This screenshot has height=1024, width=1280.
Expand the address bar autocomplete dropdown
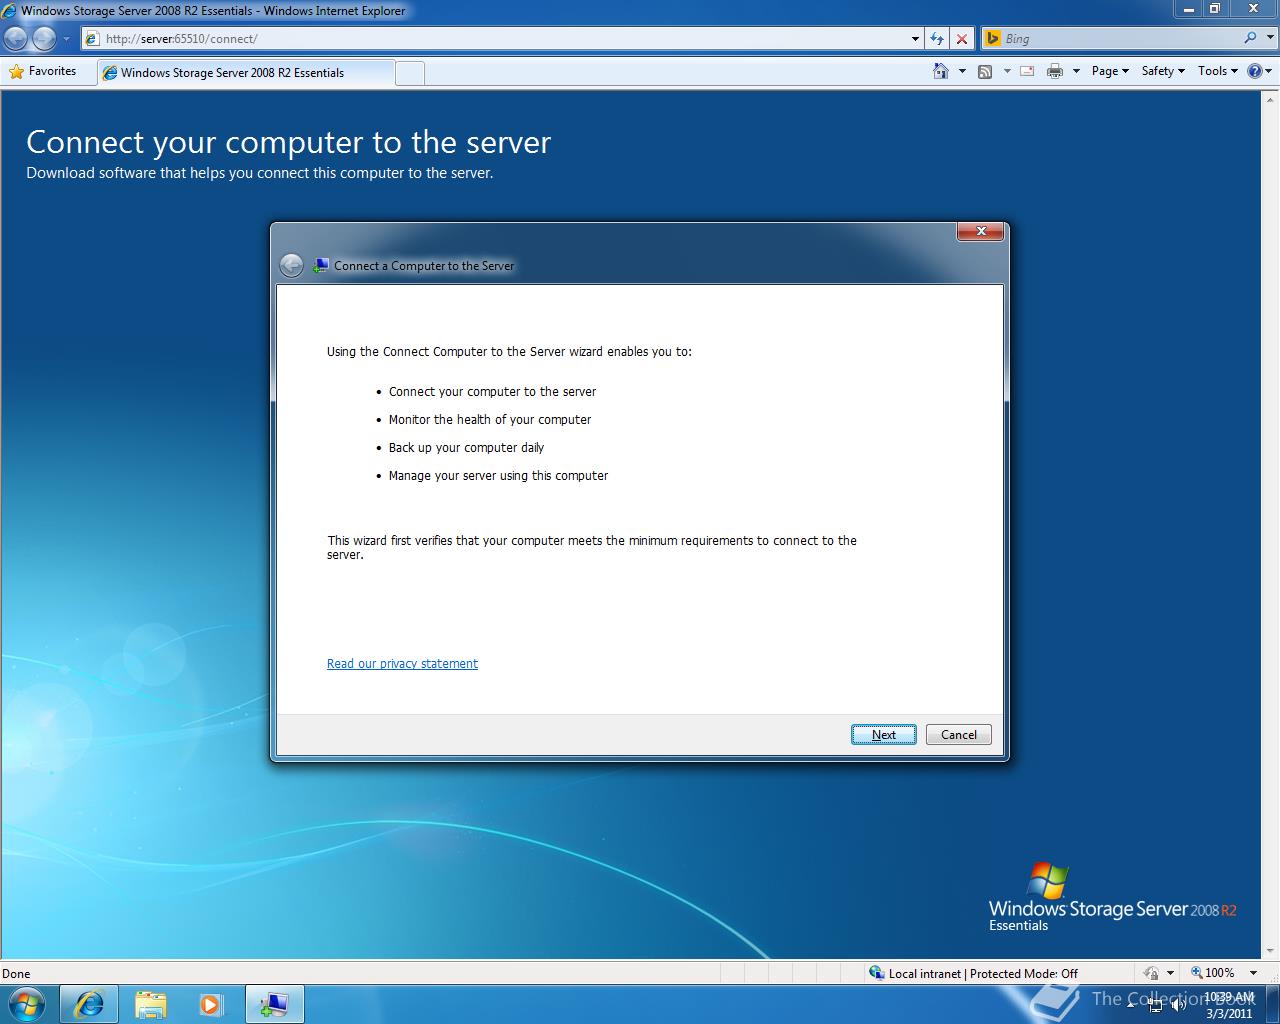coord(915,39)
